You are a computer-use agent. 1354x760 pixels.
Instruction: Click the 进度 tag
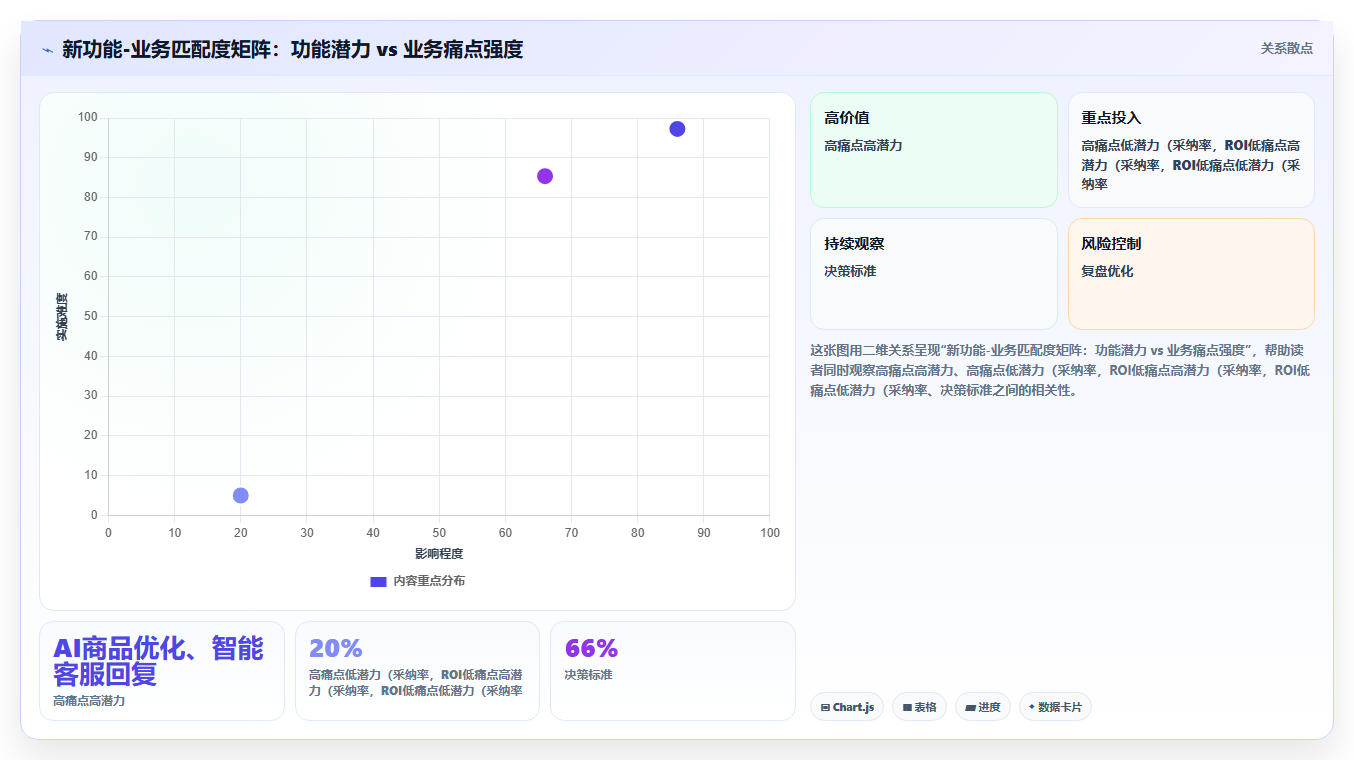point(983,707)
